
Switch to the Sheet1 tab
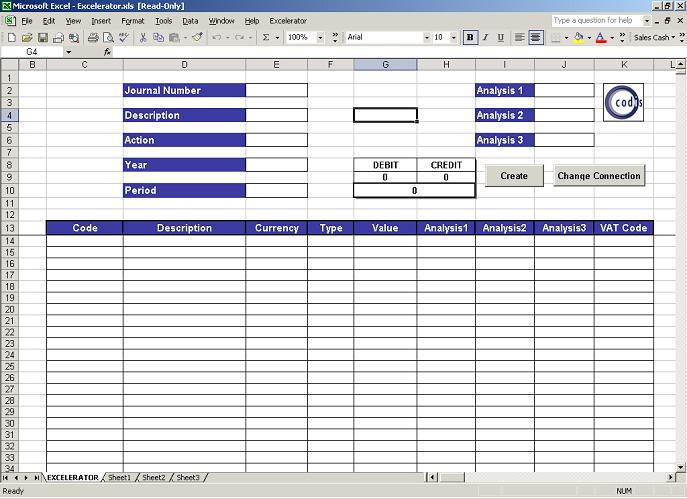coord(119,478)
